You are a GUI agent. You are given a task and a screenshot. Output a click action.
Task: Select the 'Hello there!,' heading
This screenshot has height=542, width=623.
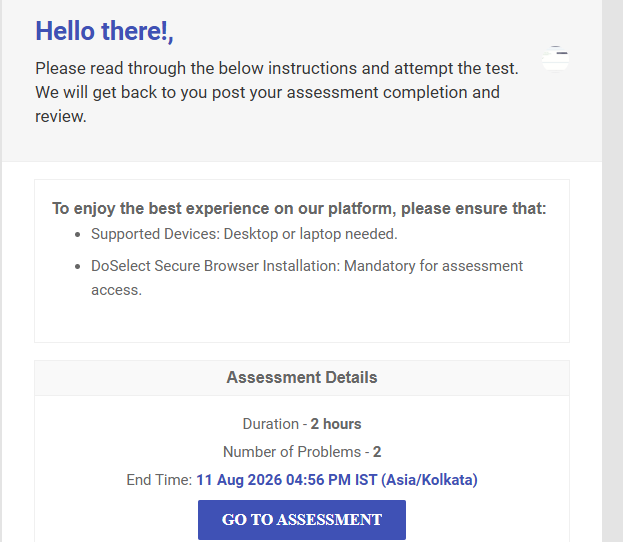click(x=104, y=31)
